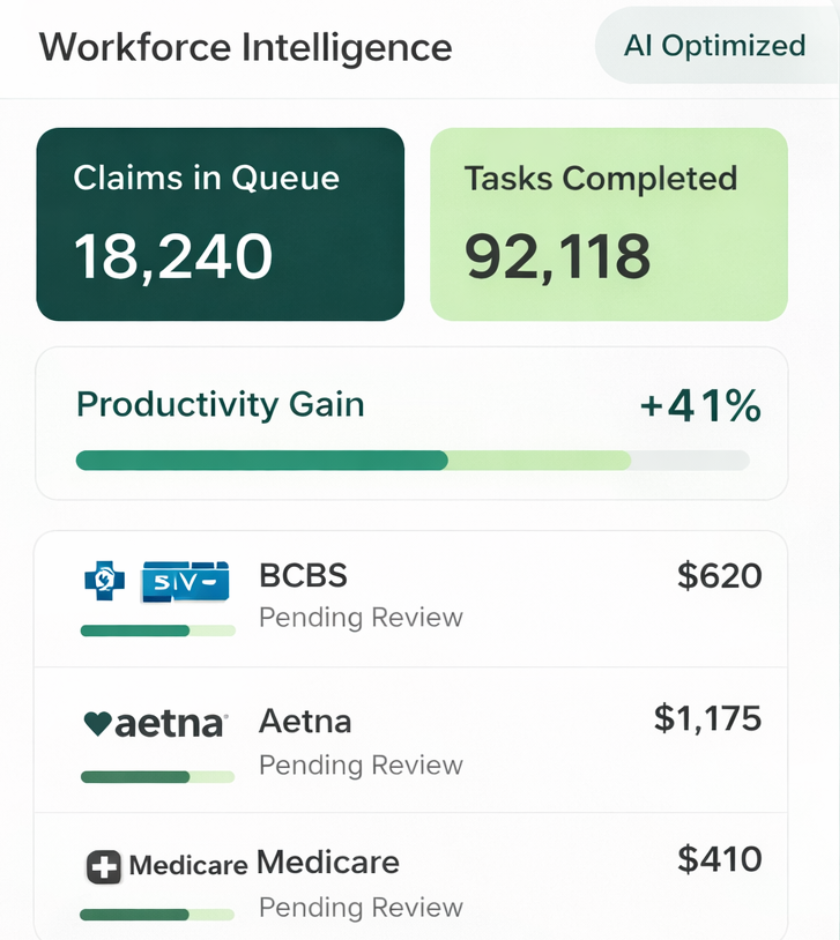The height and width of the screenshot is (940, 840).
Task: Open the Claims in Queue card
Action: click(x=220, y=224)
